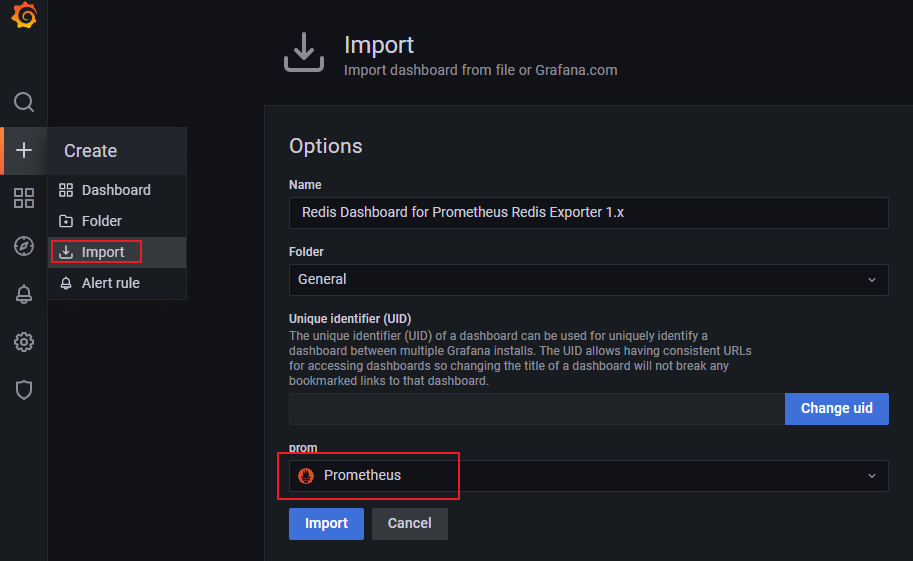Expand the General folder dropdown
Image resolution: width=913 pixels, height=561 pixels.
tap(589, 280)
